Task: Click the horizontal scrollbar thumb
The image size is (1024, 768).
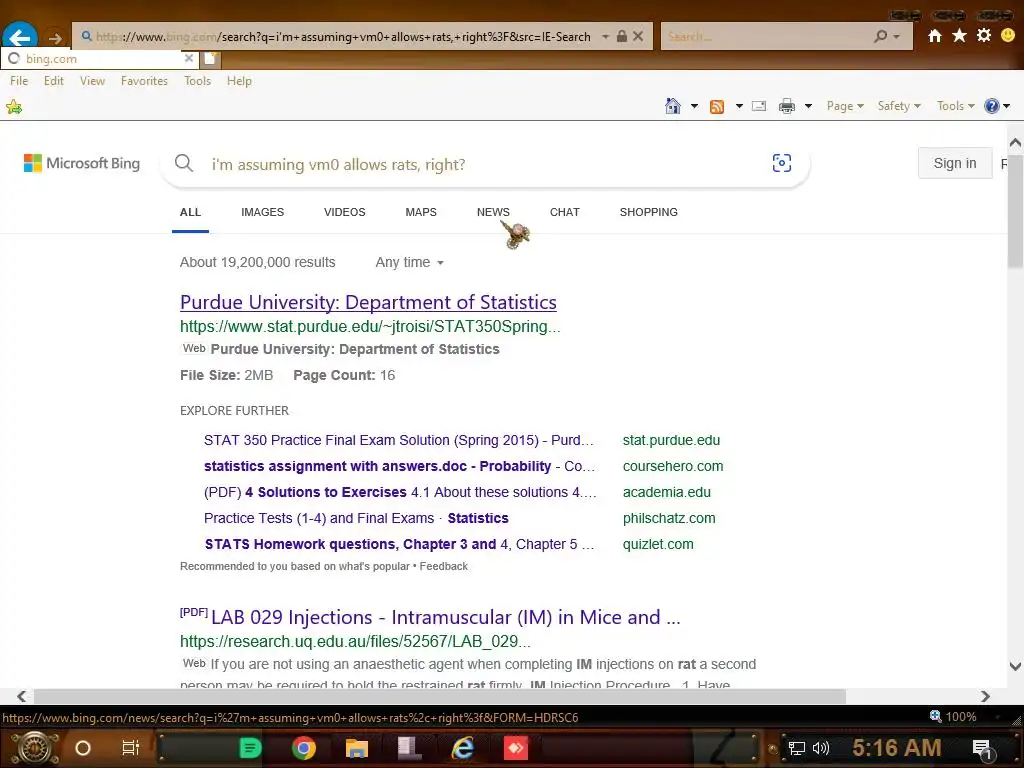Action: pos(440,697)
